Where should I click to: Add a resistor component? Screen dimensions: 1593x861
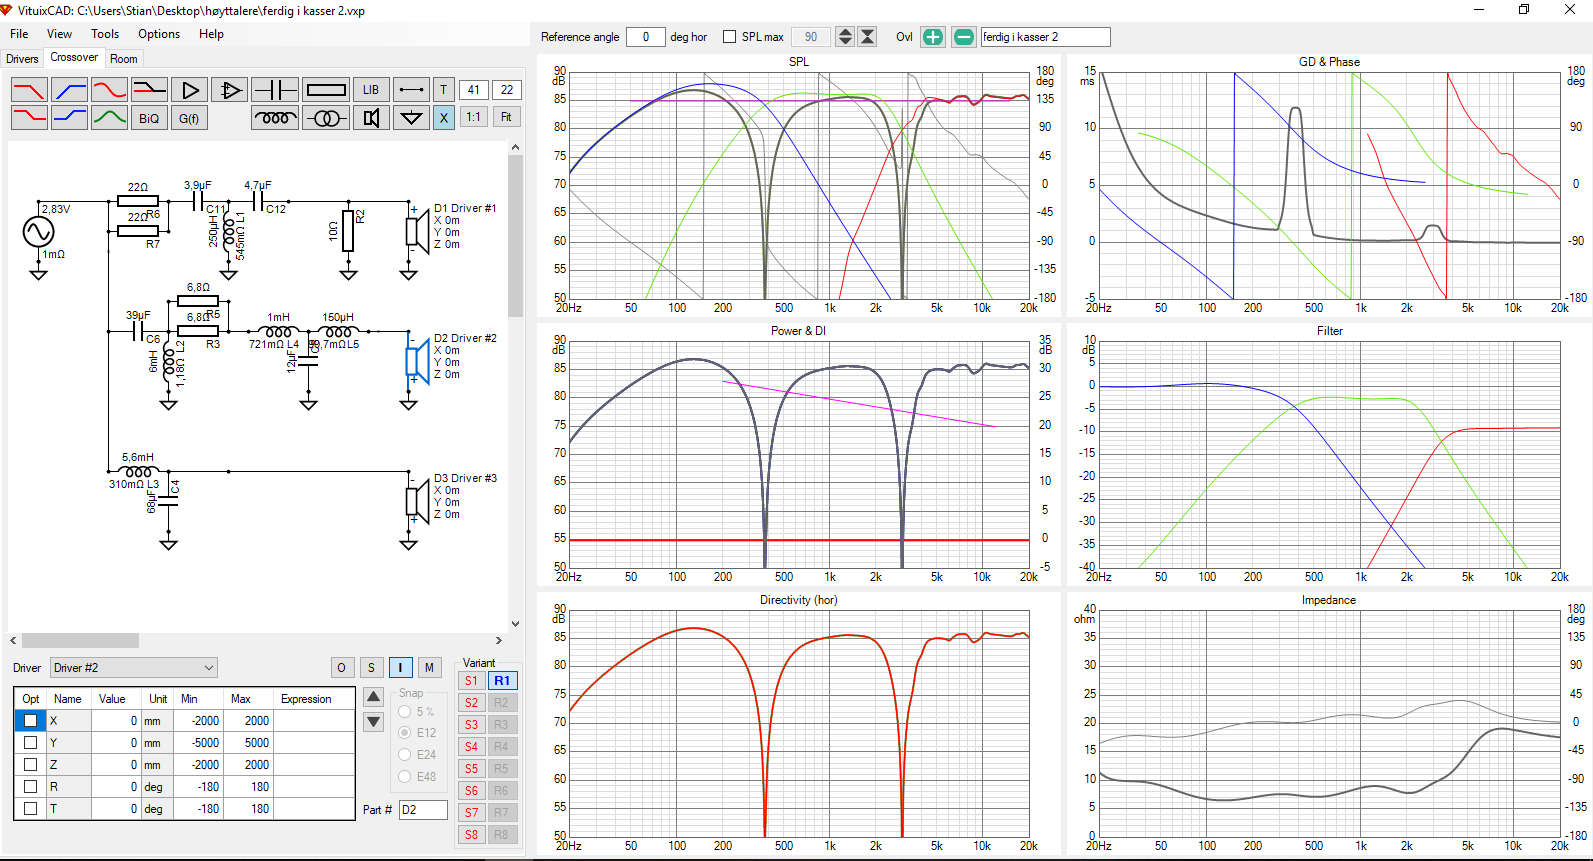point(326,90)
